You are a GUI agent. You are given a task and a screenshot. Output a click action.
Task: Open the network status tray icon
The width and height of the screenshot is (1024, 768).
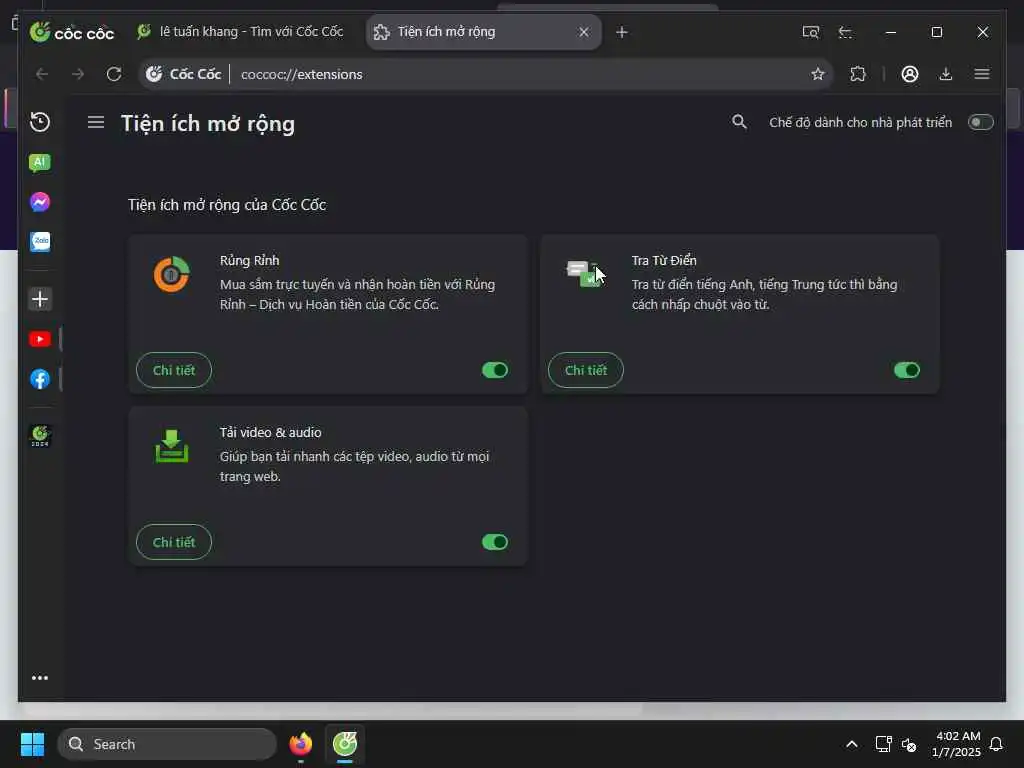[883, 744]
